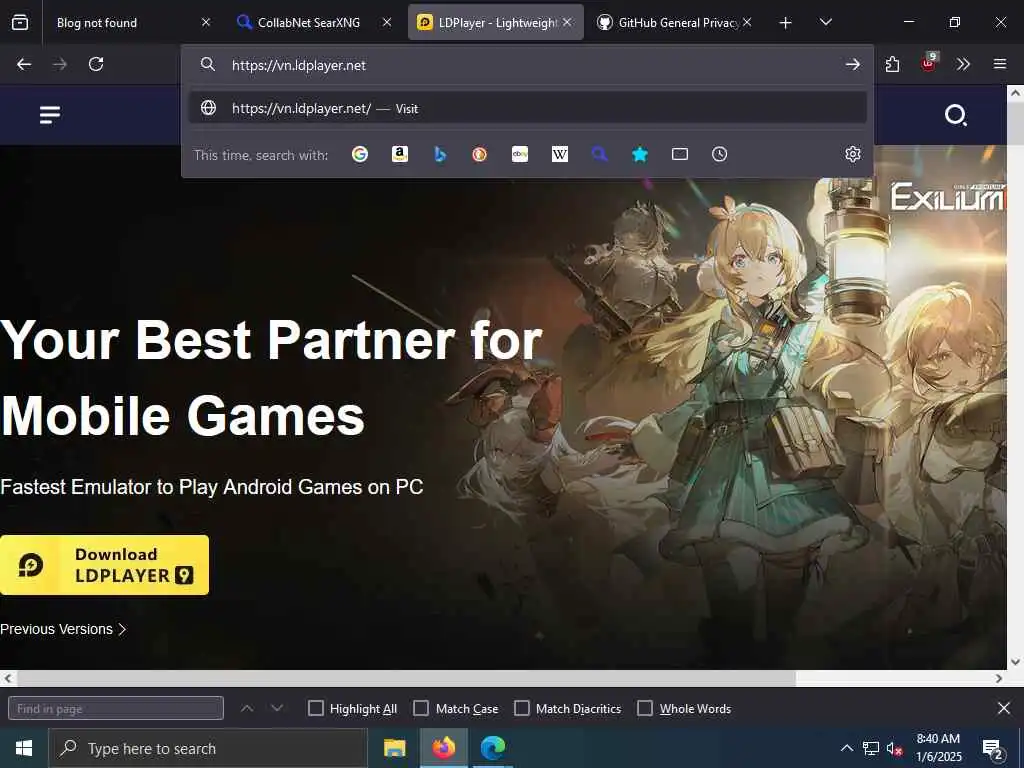The image size is (1024, 768).
Task: Enable Whole Words checkbox
Action: pos(645,708)
